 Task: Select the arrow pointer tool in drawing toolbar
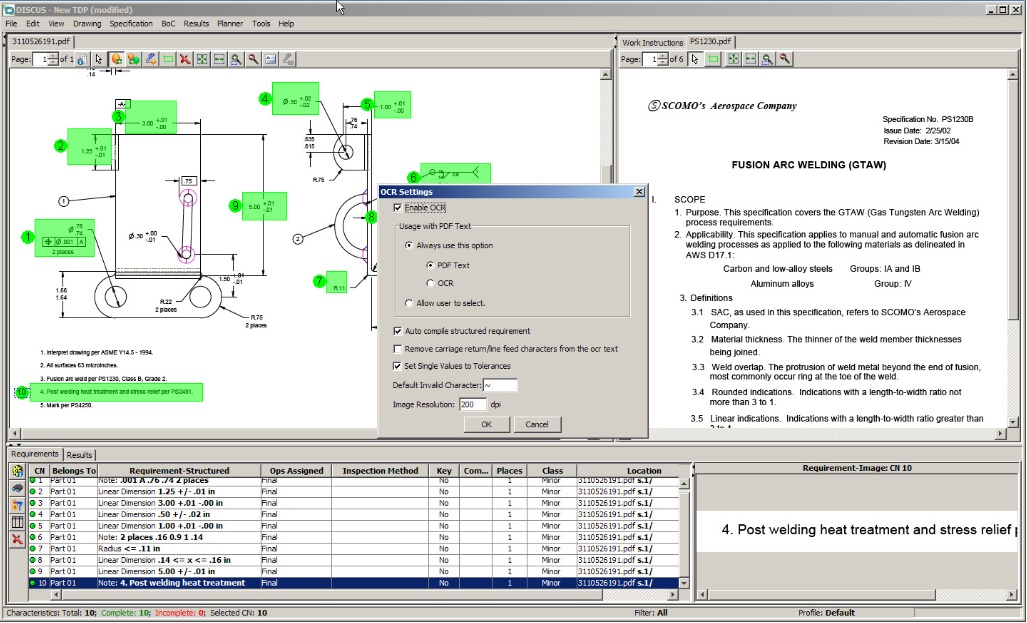point(99,60)
